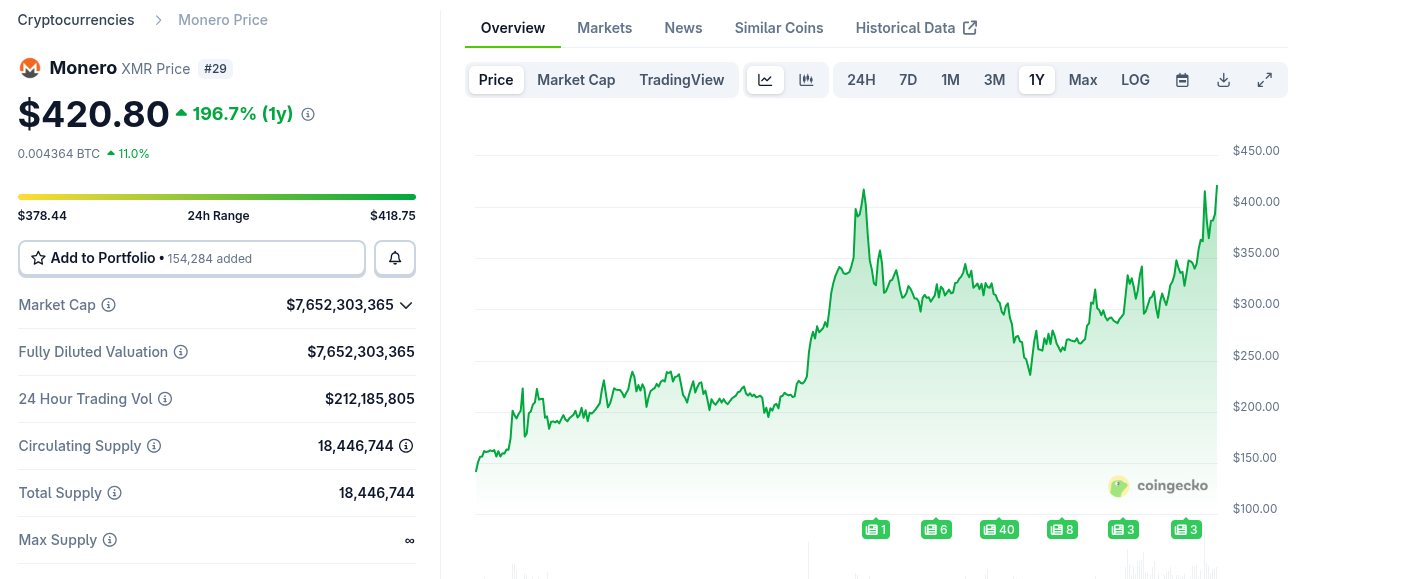Set chart range to 1Y
This screenshot has height=579, width=1414.
click(1037, 80)
